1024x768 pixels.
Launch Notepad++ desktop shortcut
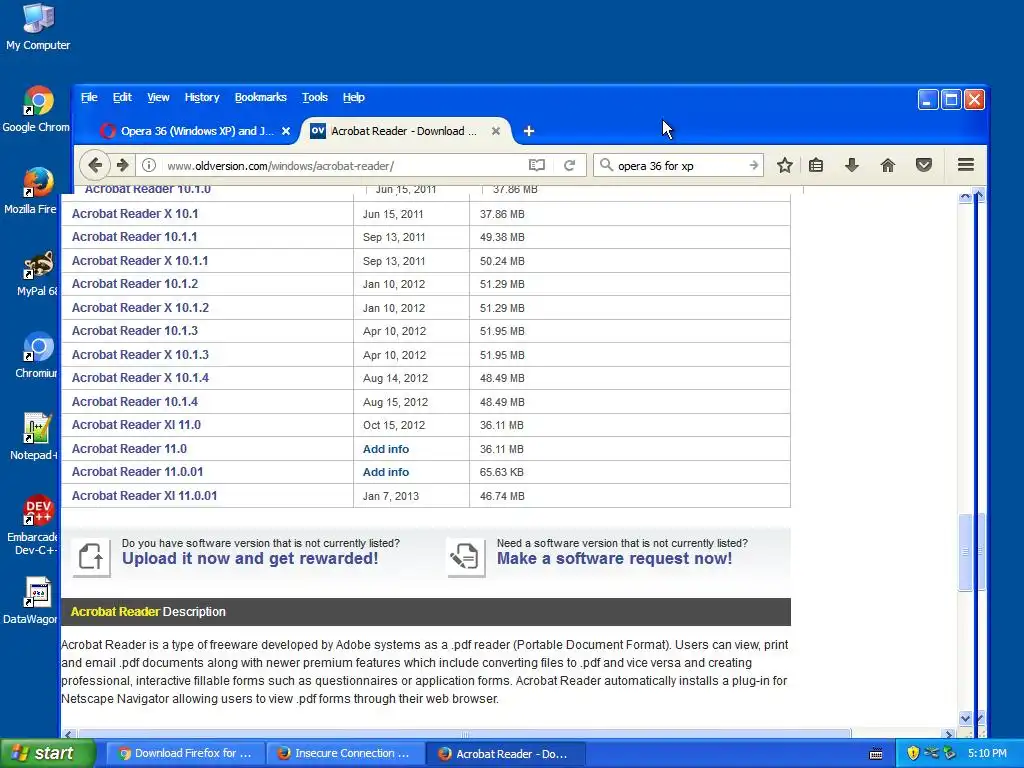point(35,437)
